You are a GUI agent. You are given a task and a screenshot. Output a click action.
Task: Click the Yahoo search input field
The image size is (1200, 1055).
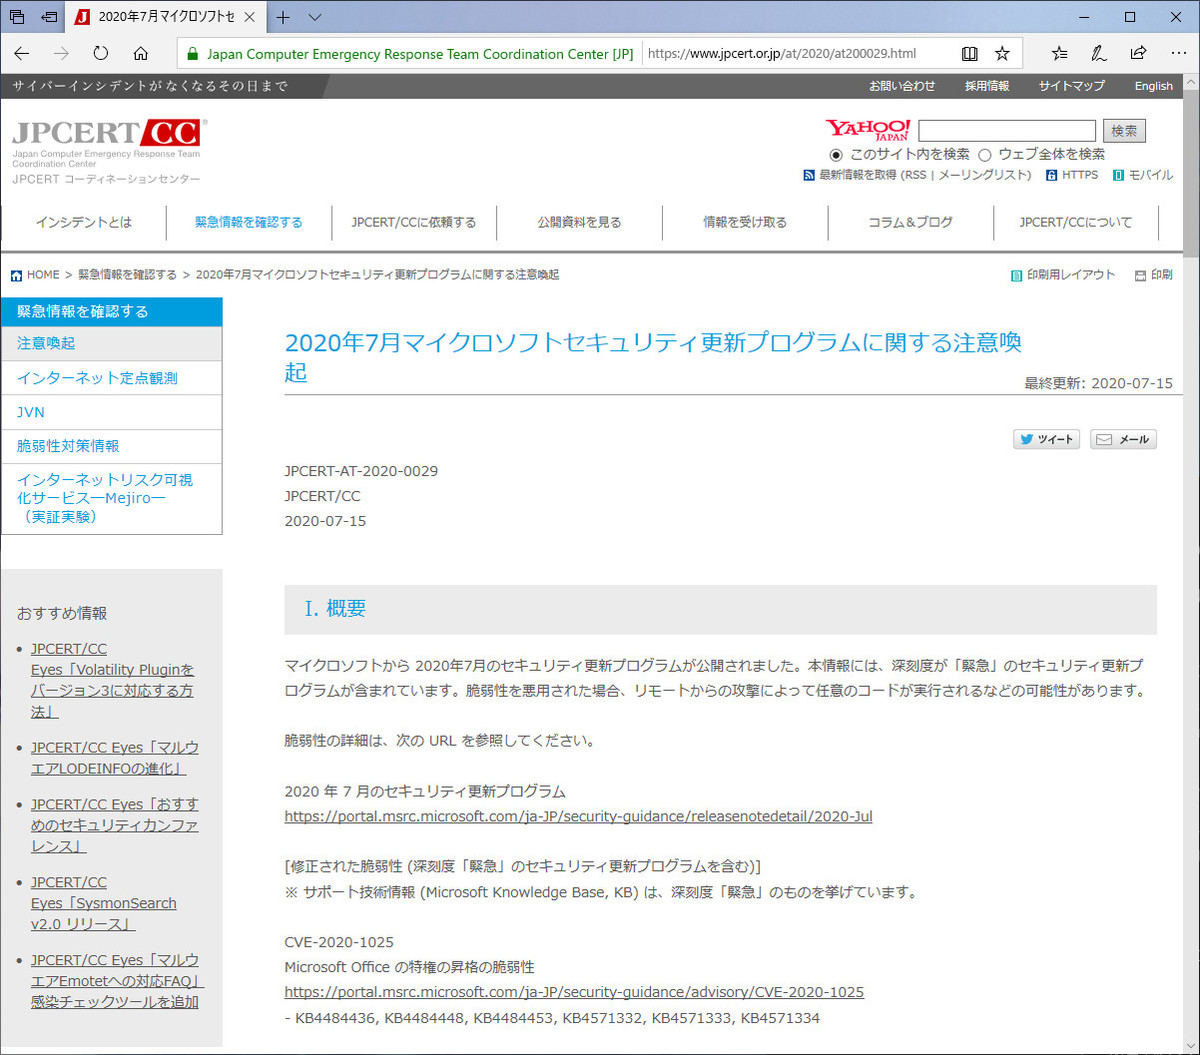1007,130
